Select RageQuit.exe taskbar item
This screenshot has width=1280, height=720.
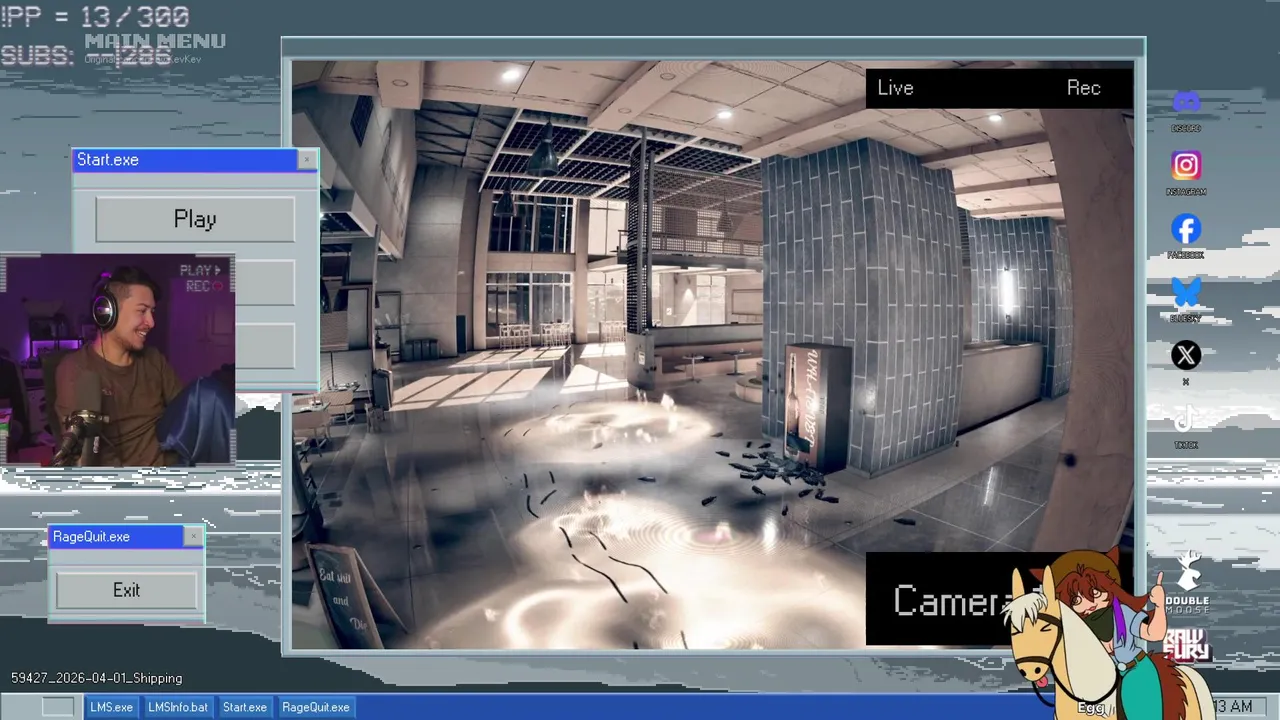tap(315, 707)
